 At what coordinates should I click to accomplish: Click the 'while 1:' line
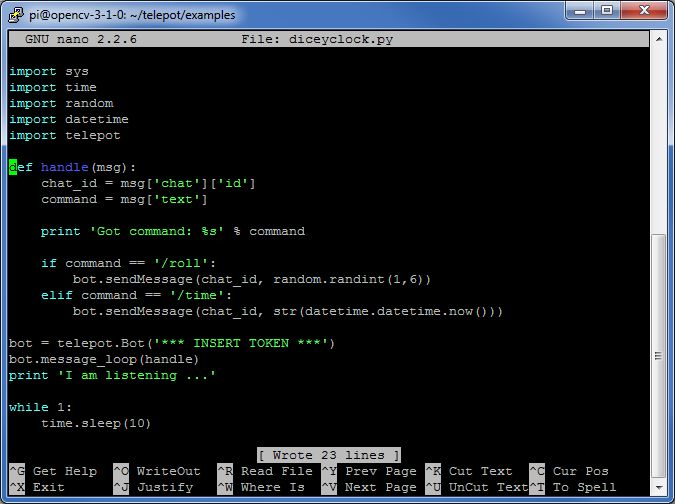tap(40, 407)
